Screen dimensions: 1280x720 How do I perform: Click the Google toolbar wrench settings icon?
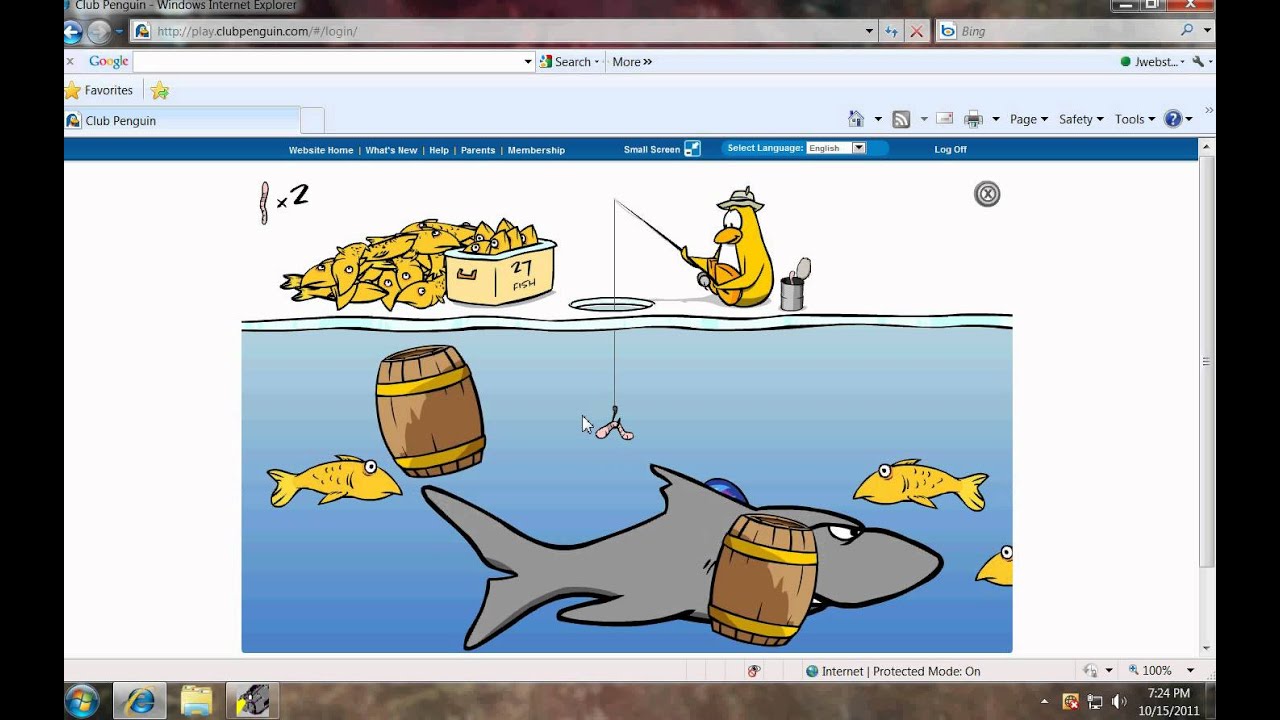1199,62
